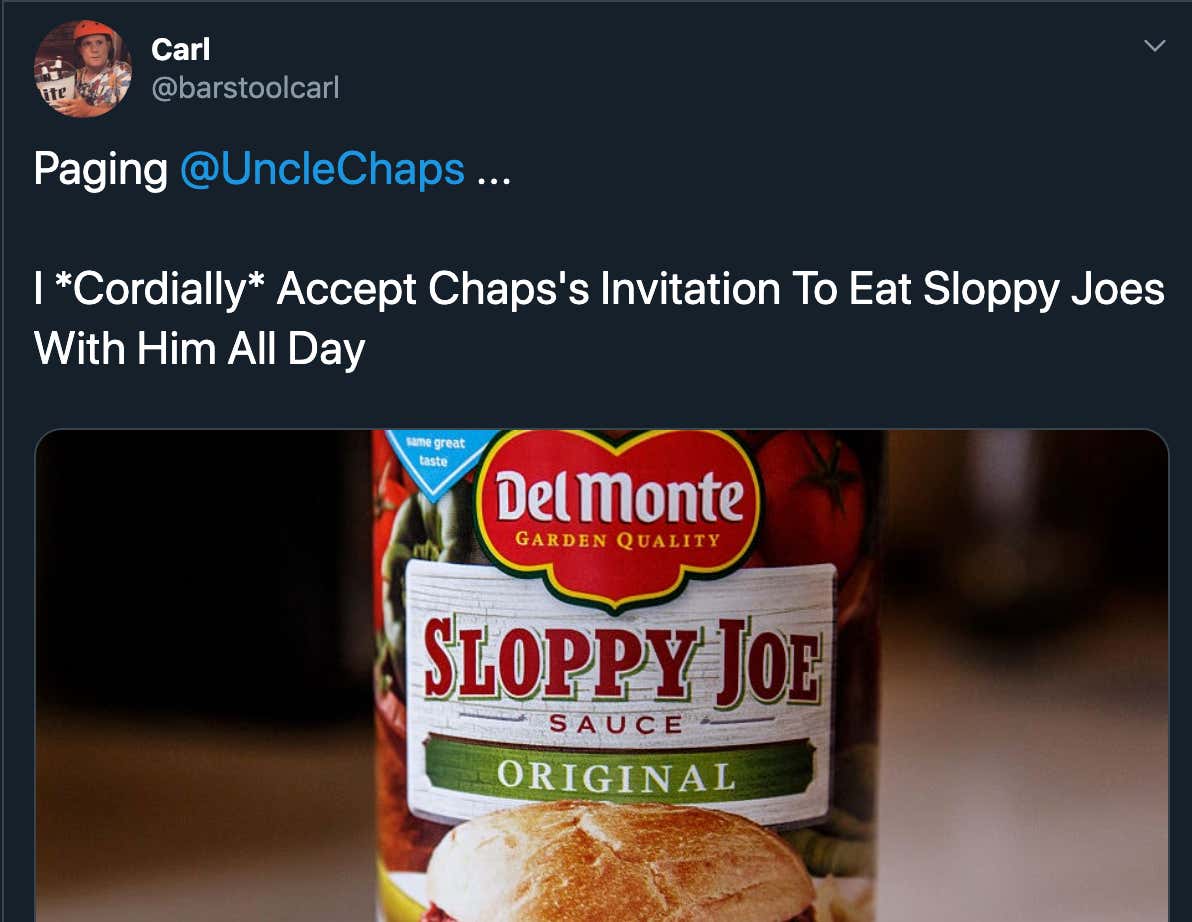Click the 'Cordially Accept' tweet sentence

599,290
